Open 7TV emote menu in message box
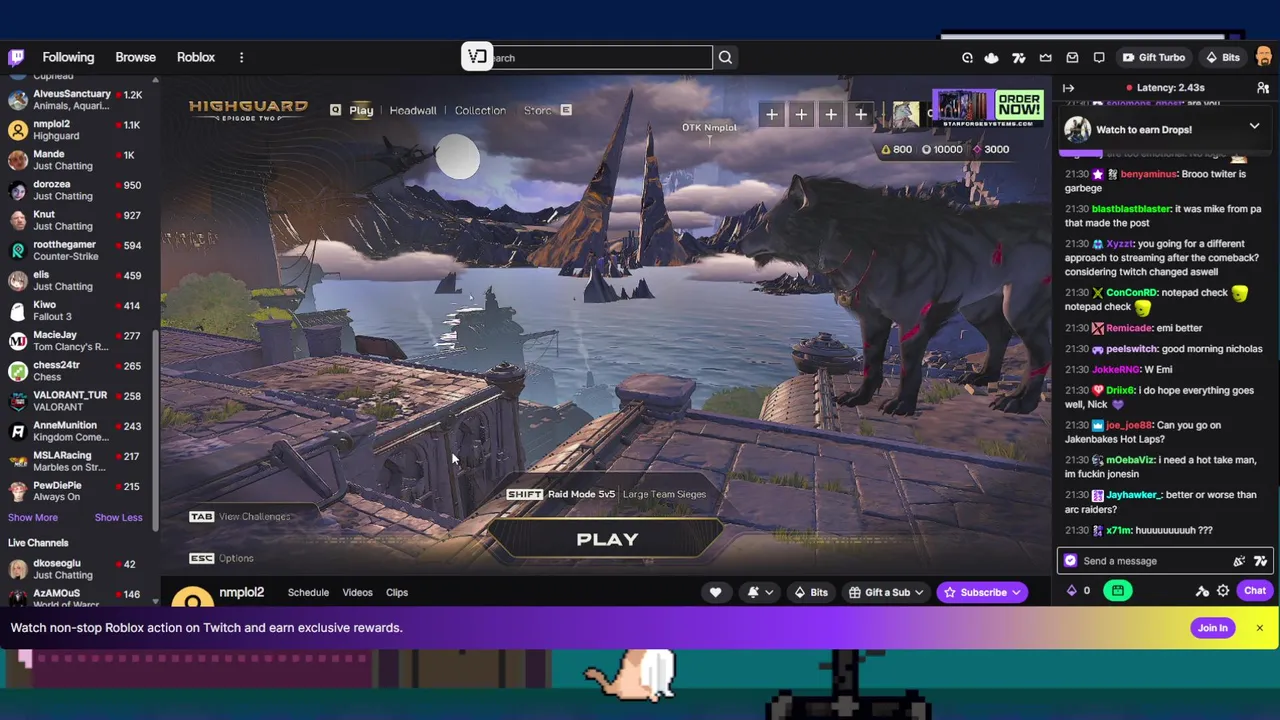 [1260, 561]
